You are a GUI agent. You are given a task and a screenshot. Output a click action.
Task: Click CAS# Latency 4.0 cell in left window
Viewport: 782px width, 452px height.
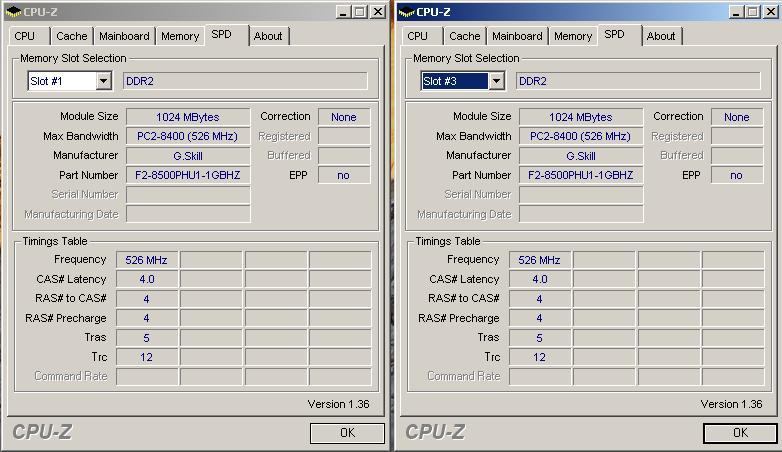[147, 279]
